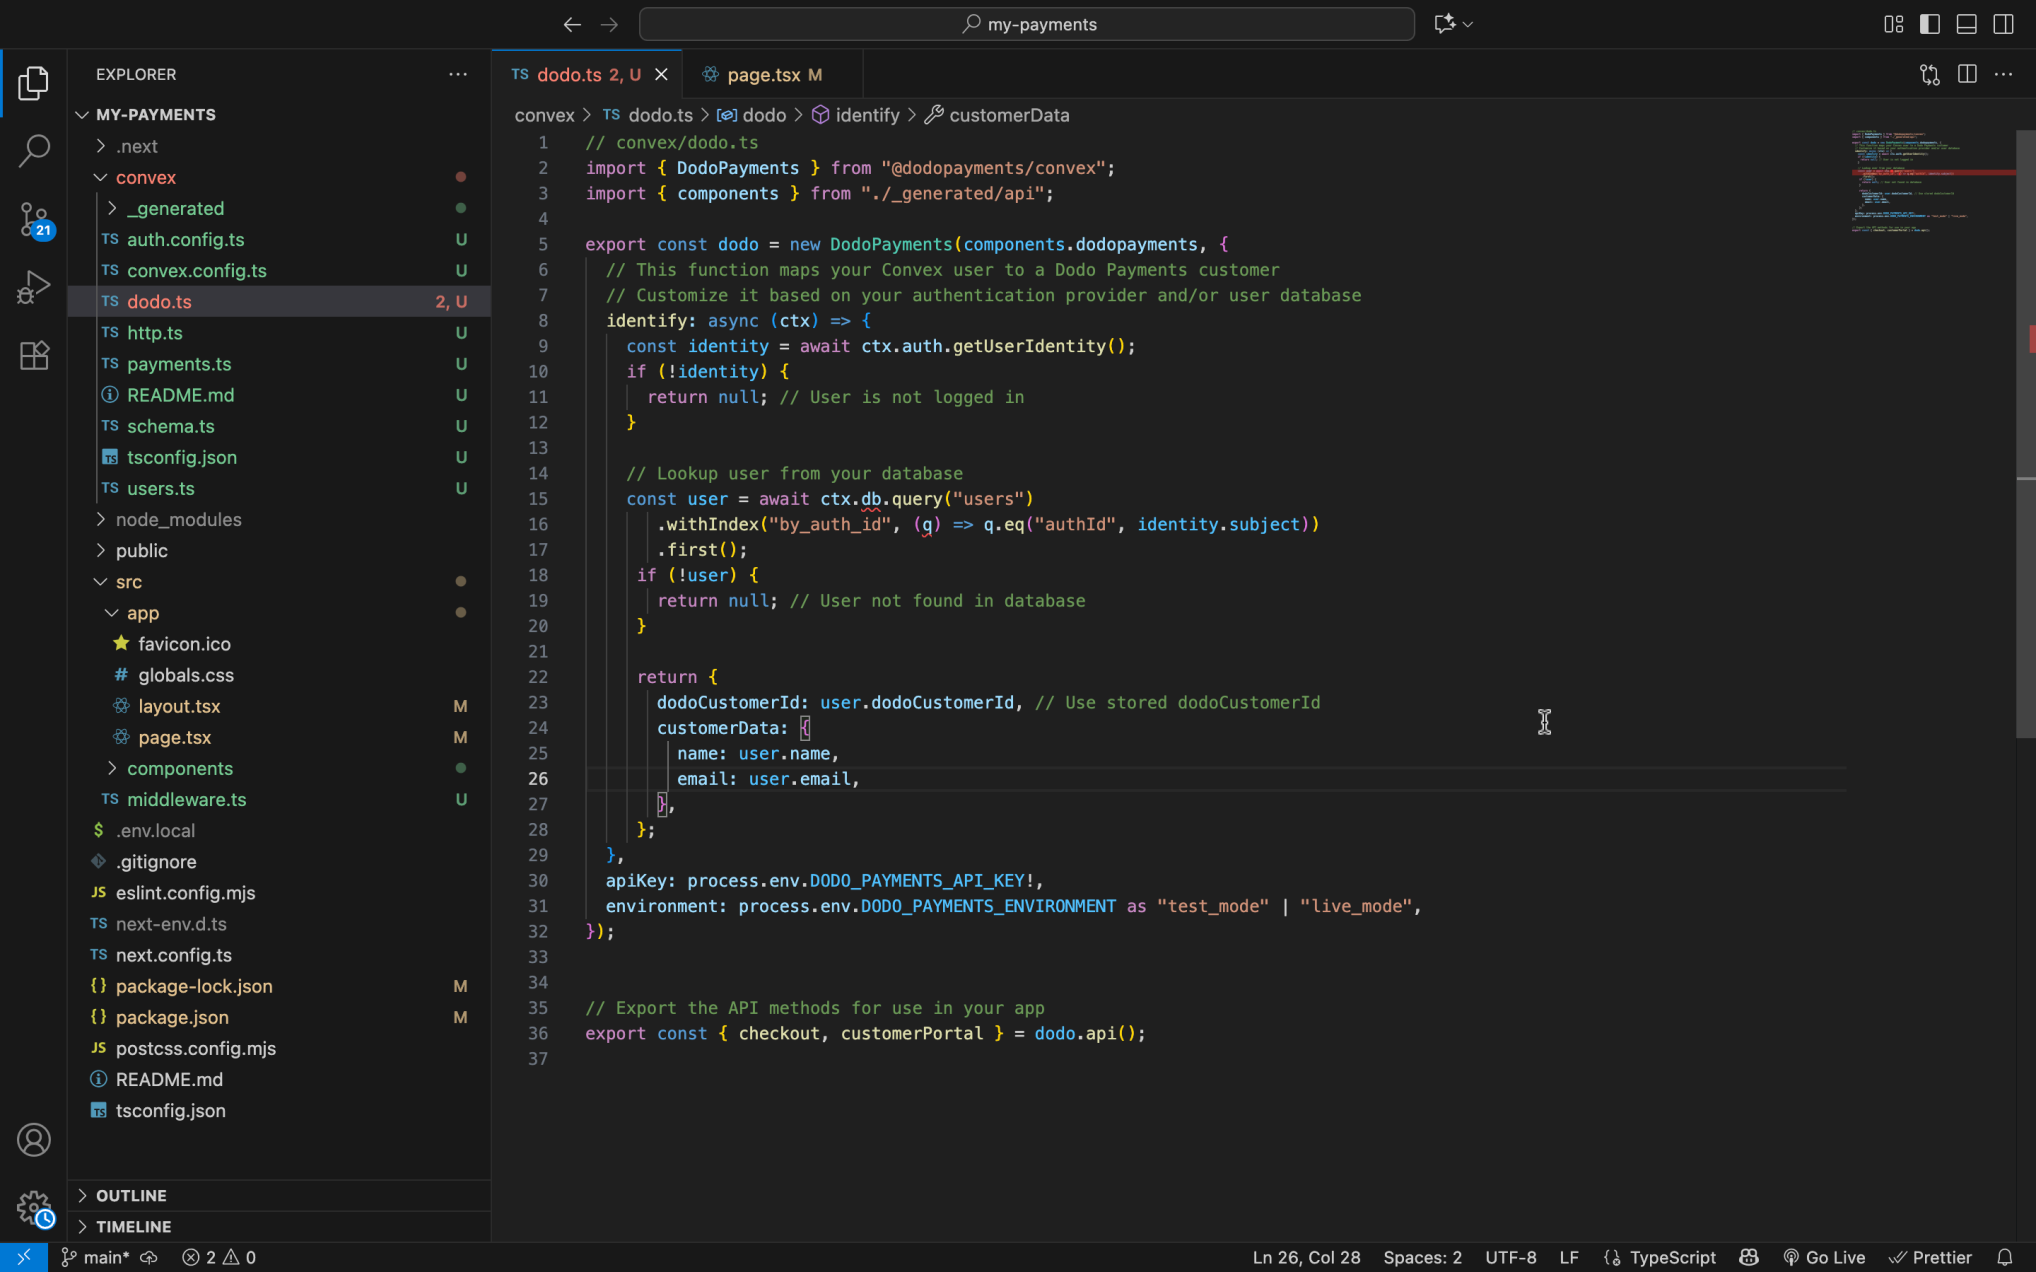Toggle Primary Side Bar visibility
The image size is (2036, 1272).
click(1930, 24)
